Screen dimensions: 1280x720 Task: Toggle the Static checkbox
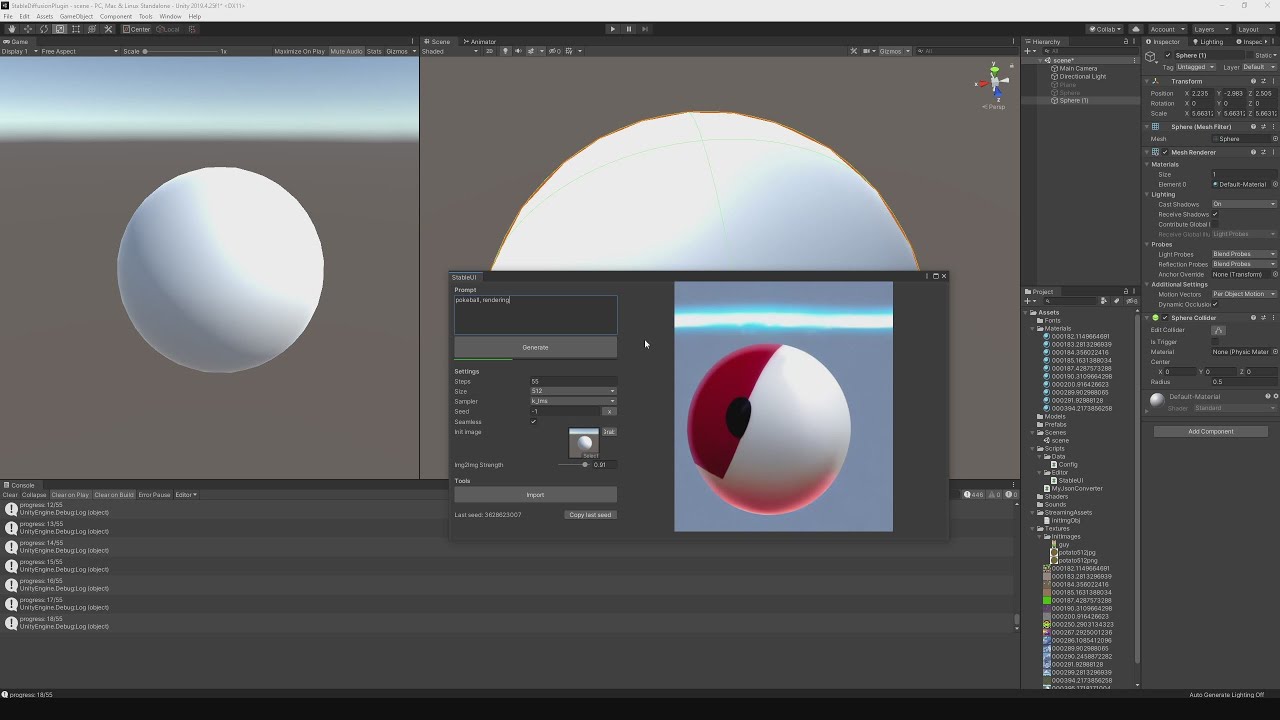tap(1250, 55)
